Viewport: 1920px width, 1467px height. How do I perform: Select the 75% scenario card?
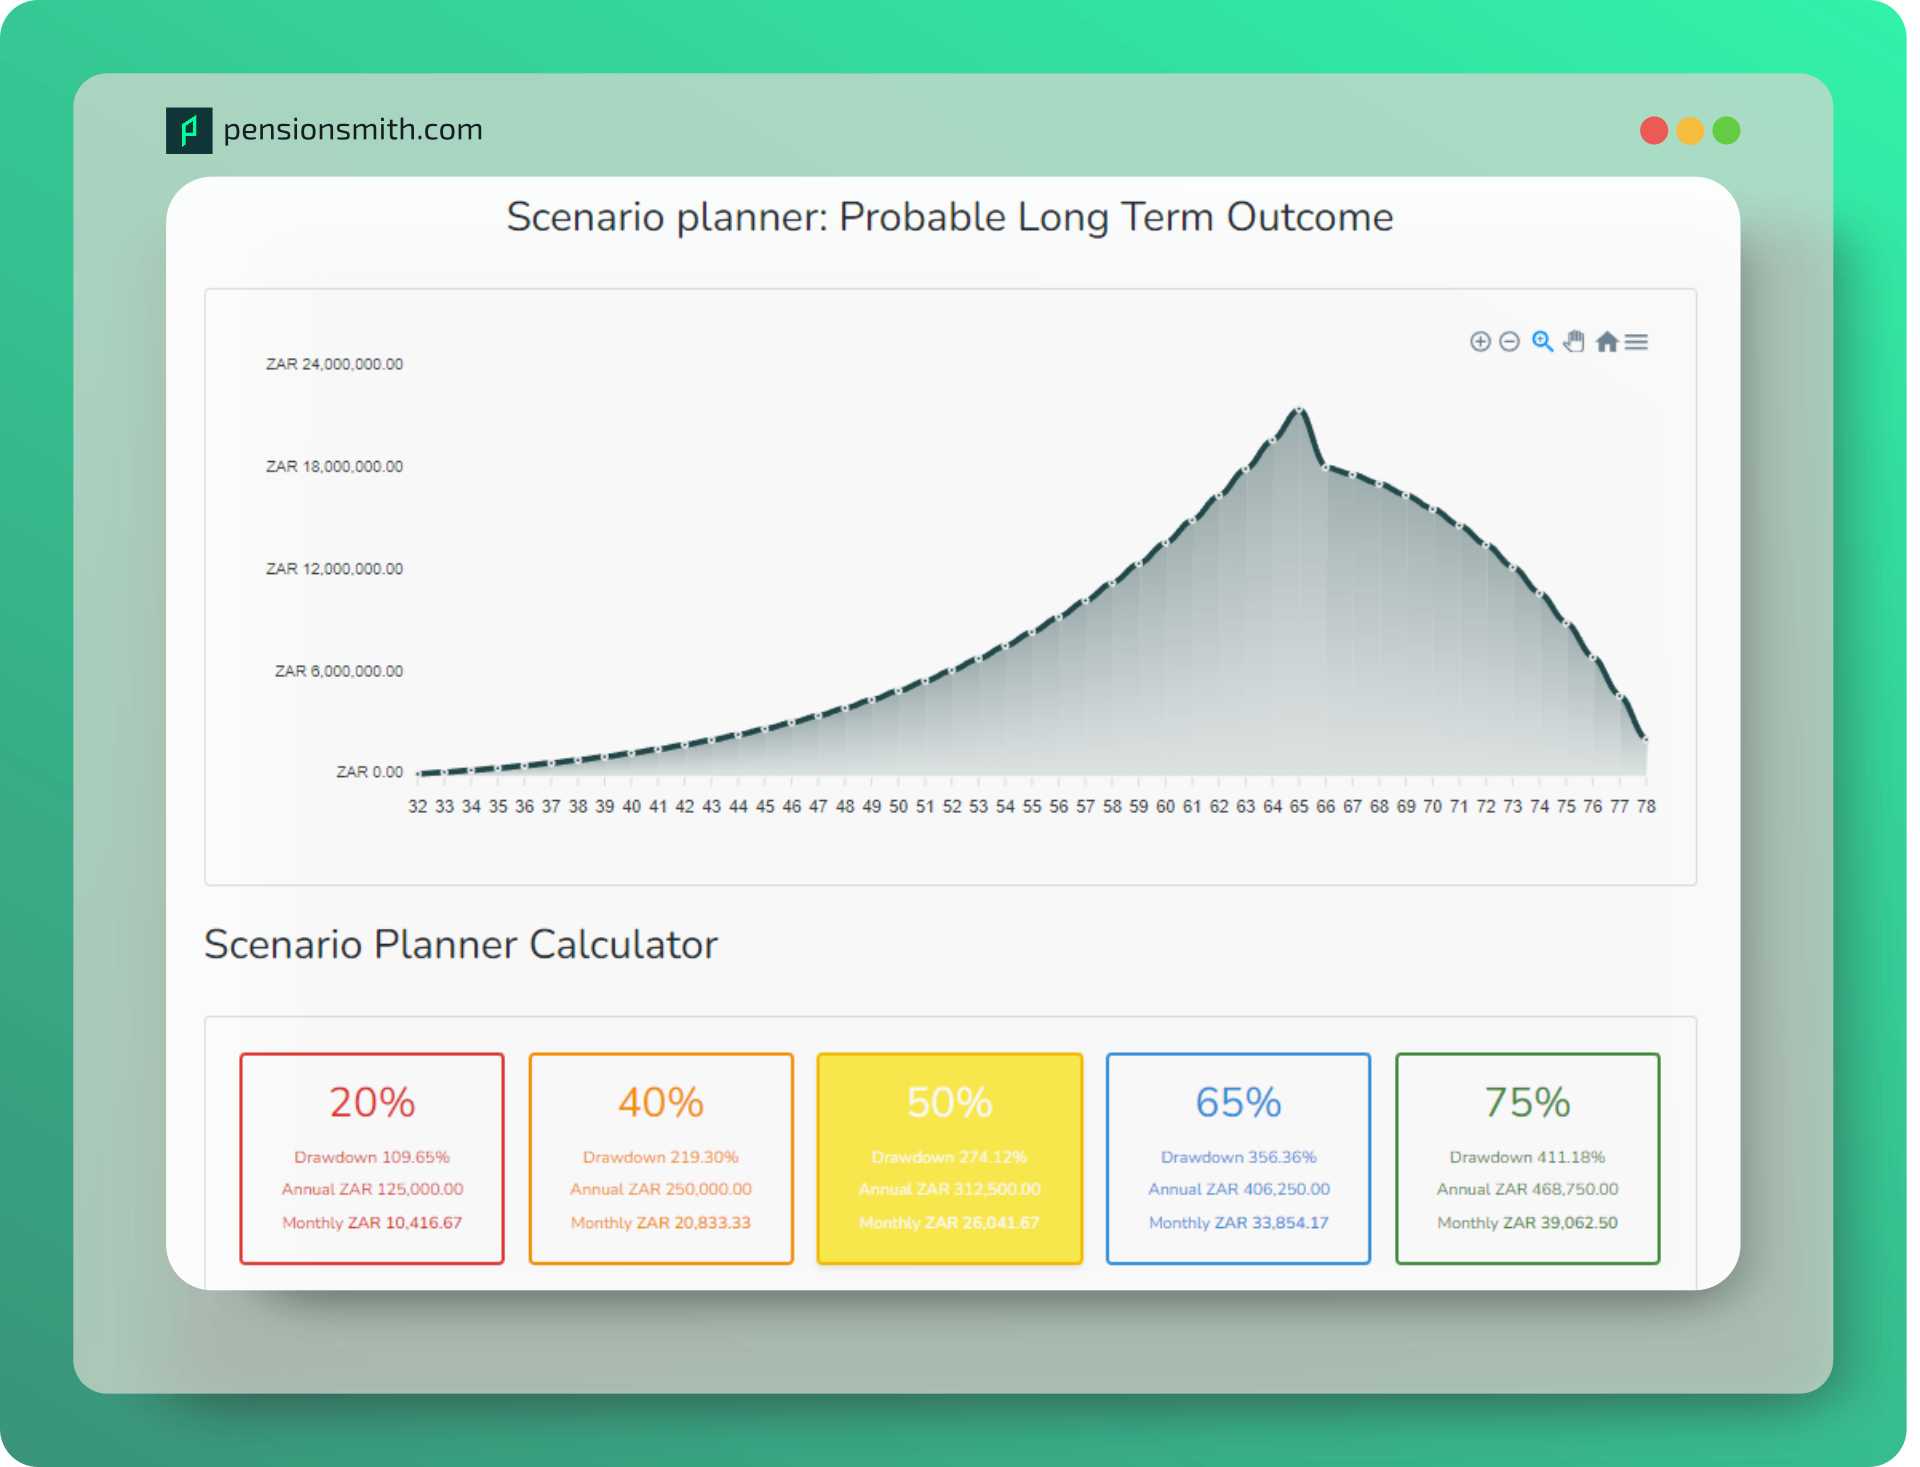point(1528,1158)
